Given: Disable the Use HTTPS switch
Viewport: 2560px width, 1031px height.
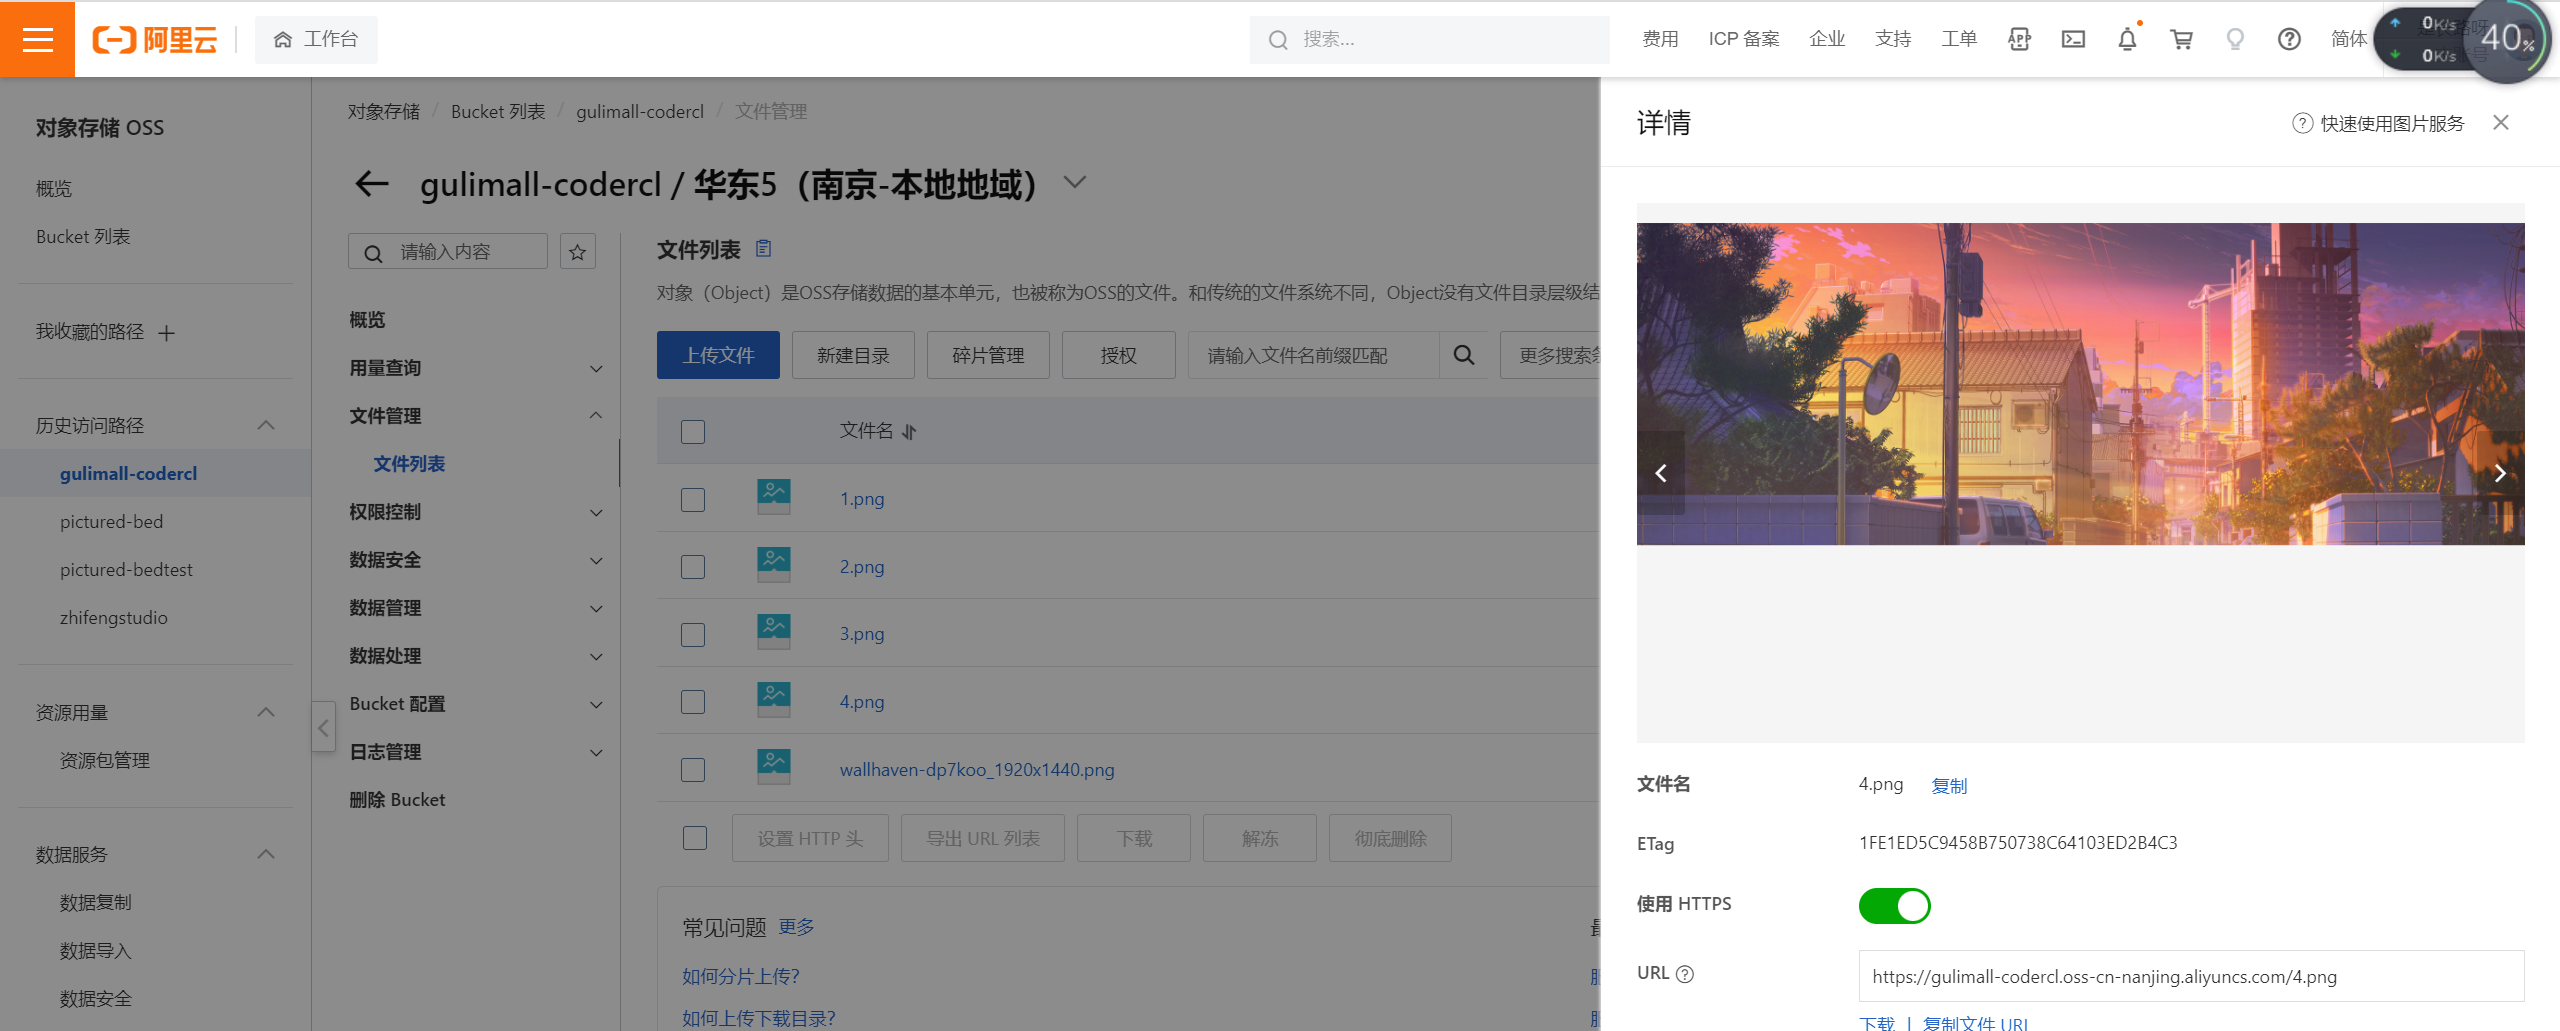Looking at the screenshot, I should point(1894,906).
